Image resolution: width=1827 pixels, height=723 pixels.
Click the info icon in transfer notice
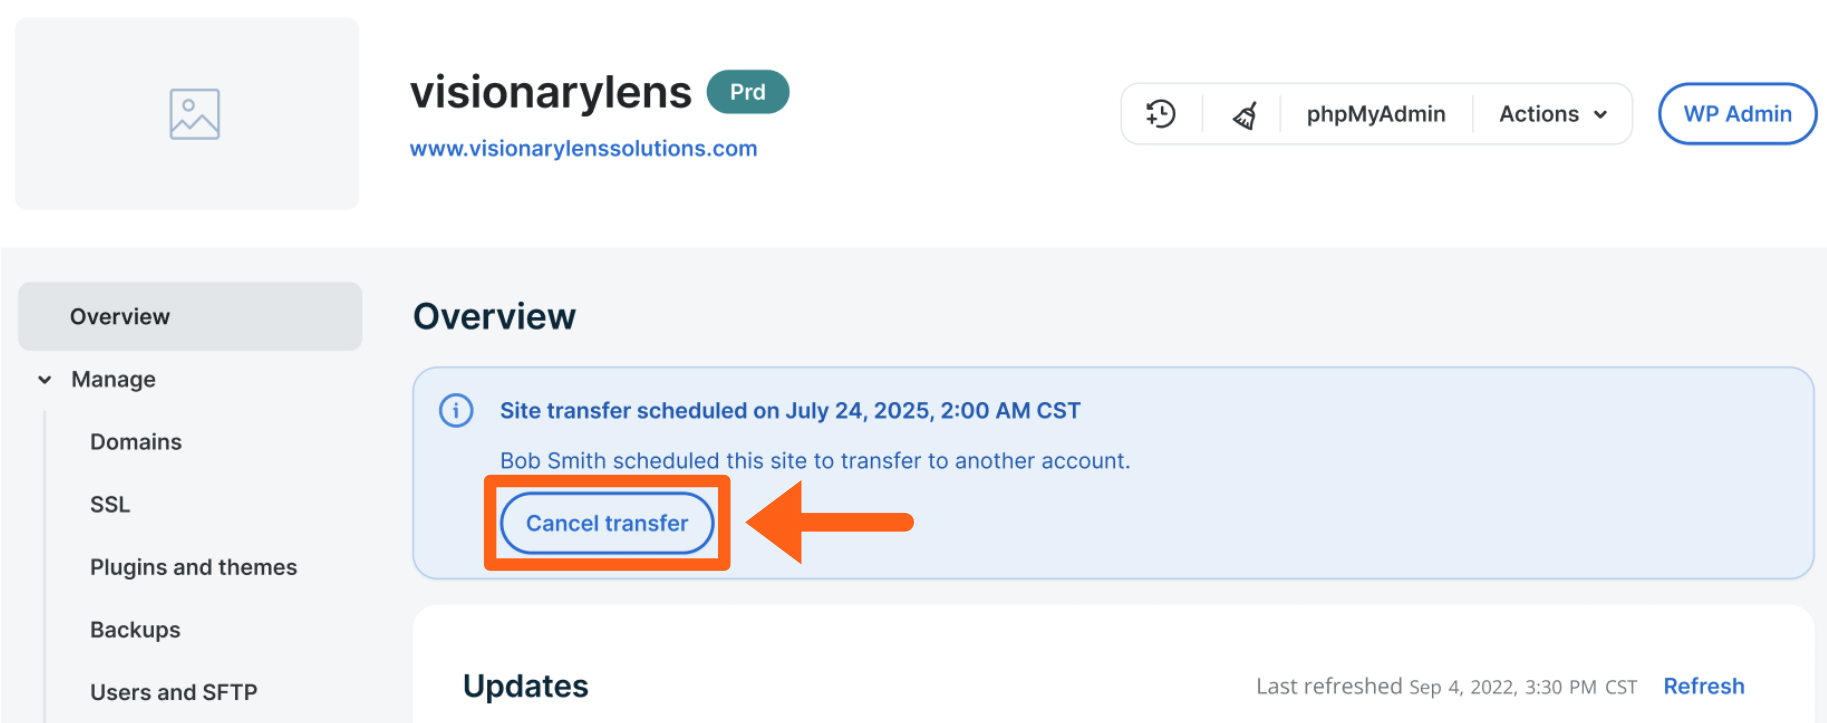pos(456,411)
